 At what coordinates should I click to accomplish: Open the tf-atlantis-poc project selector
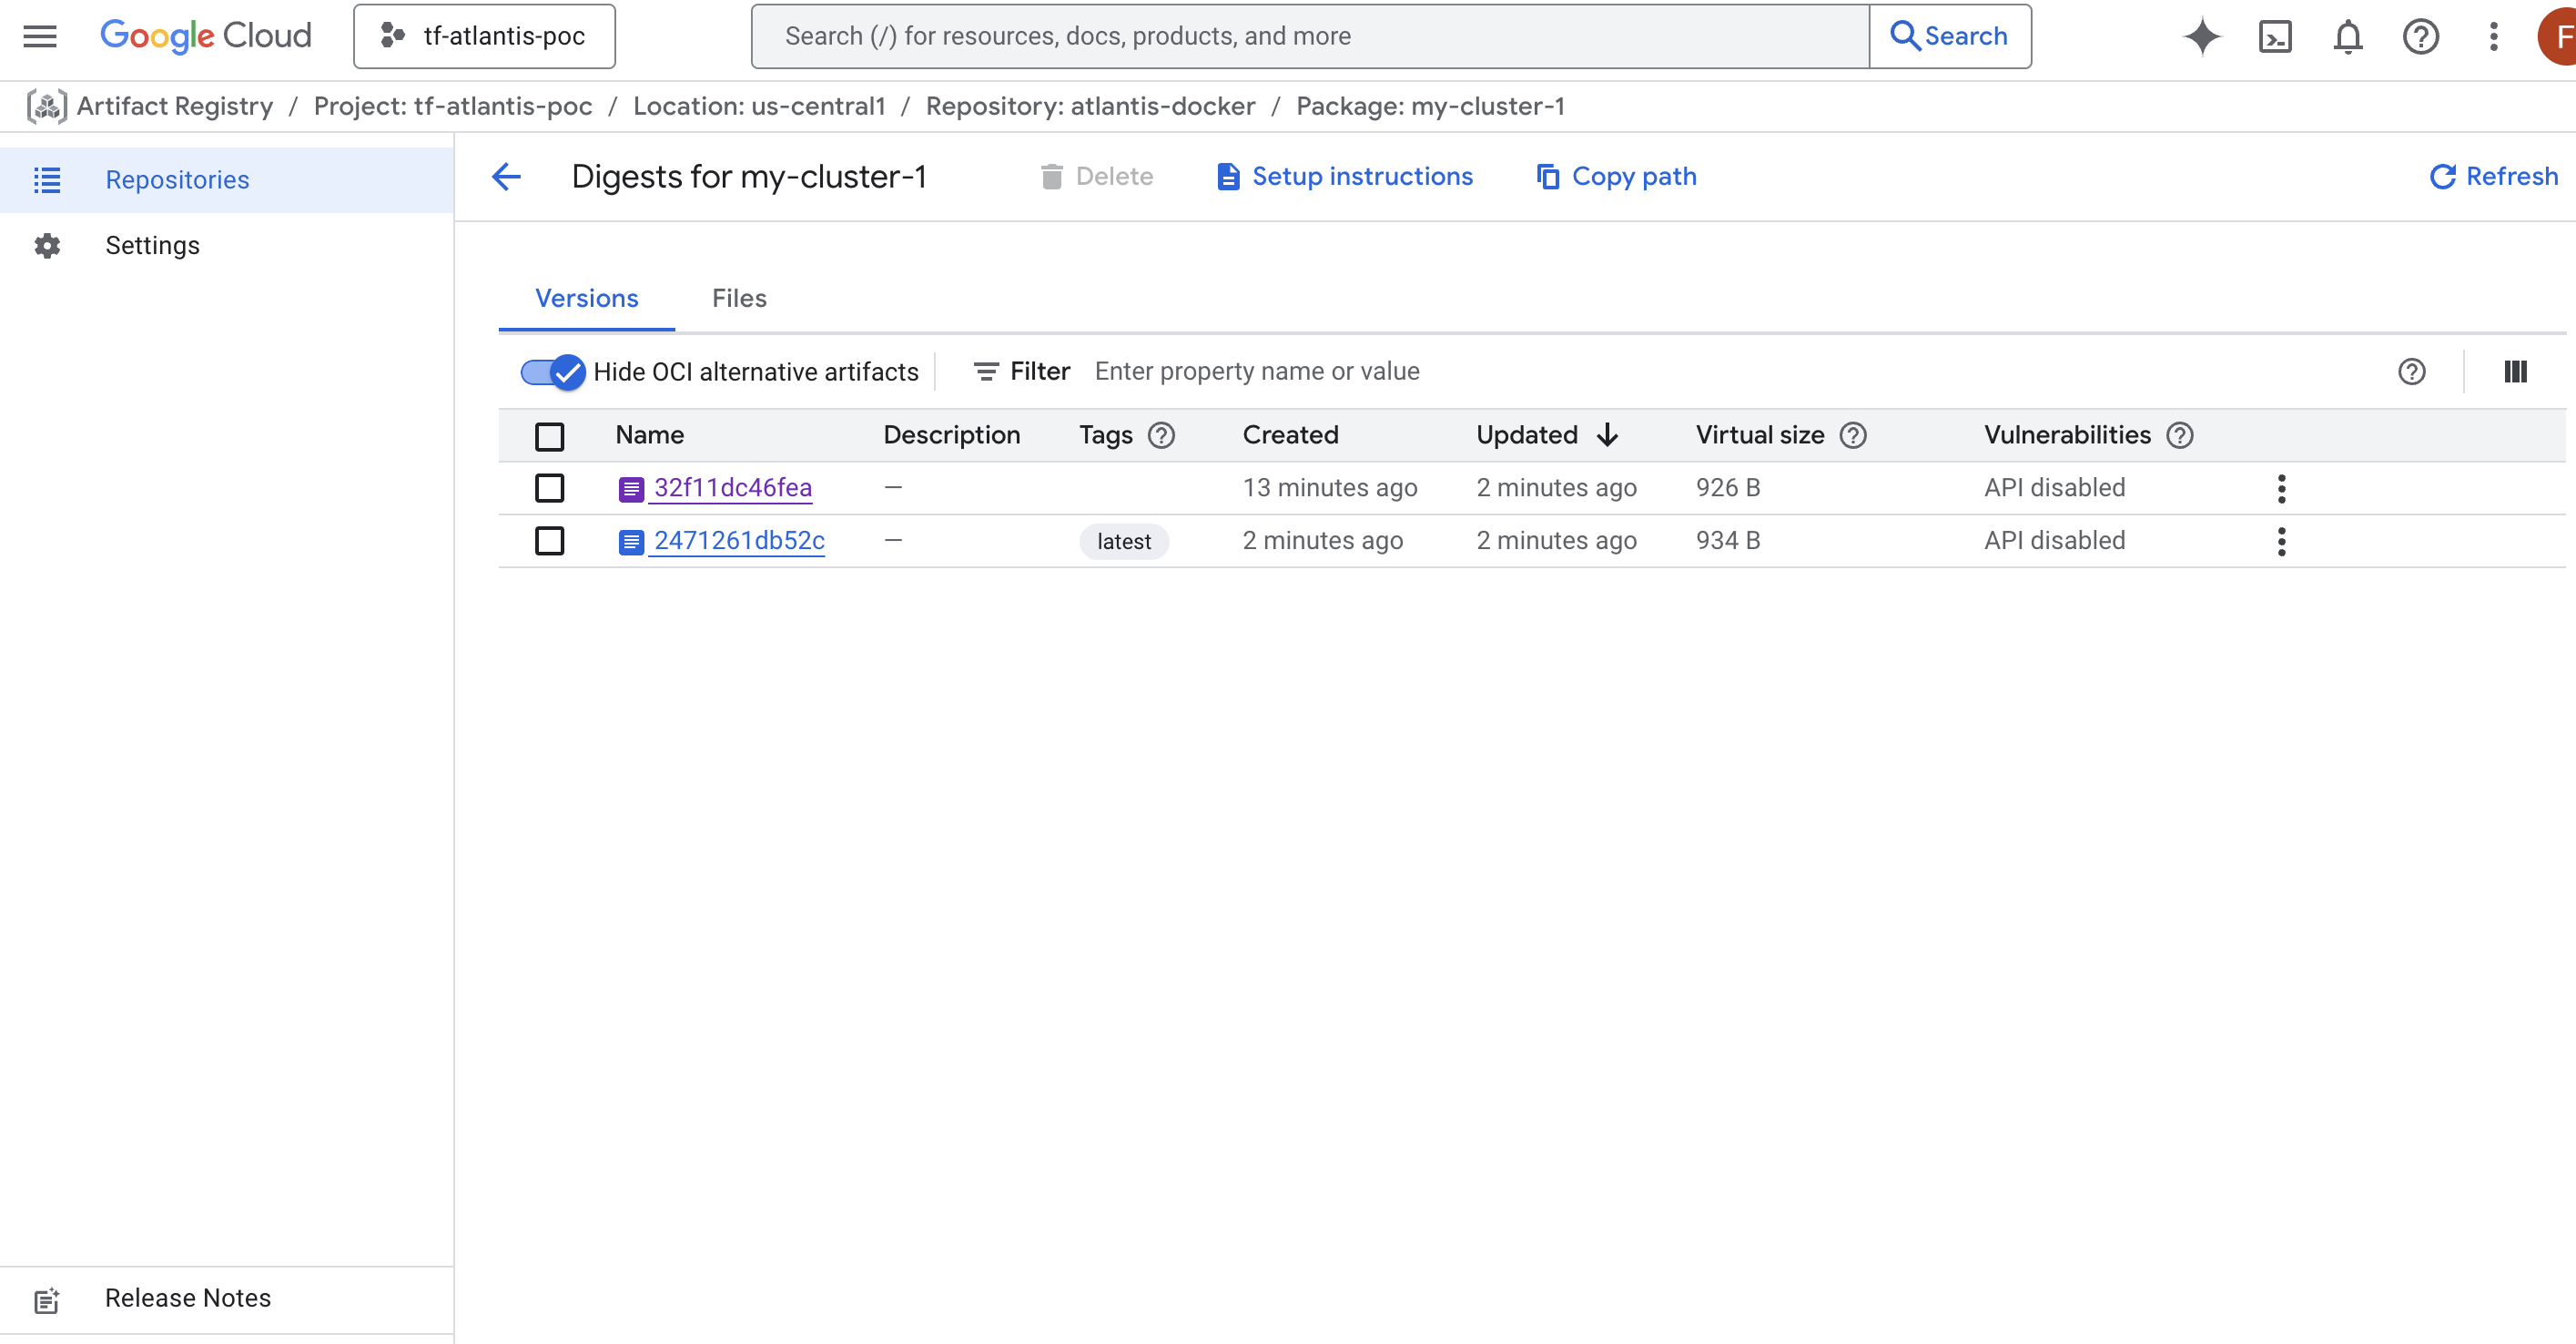484,36
